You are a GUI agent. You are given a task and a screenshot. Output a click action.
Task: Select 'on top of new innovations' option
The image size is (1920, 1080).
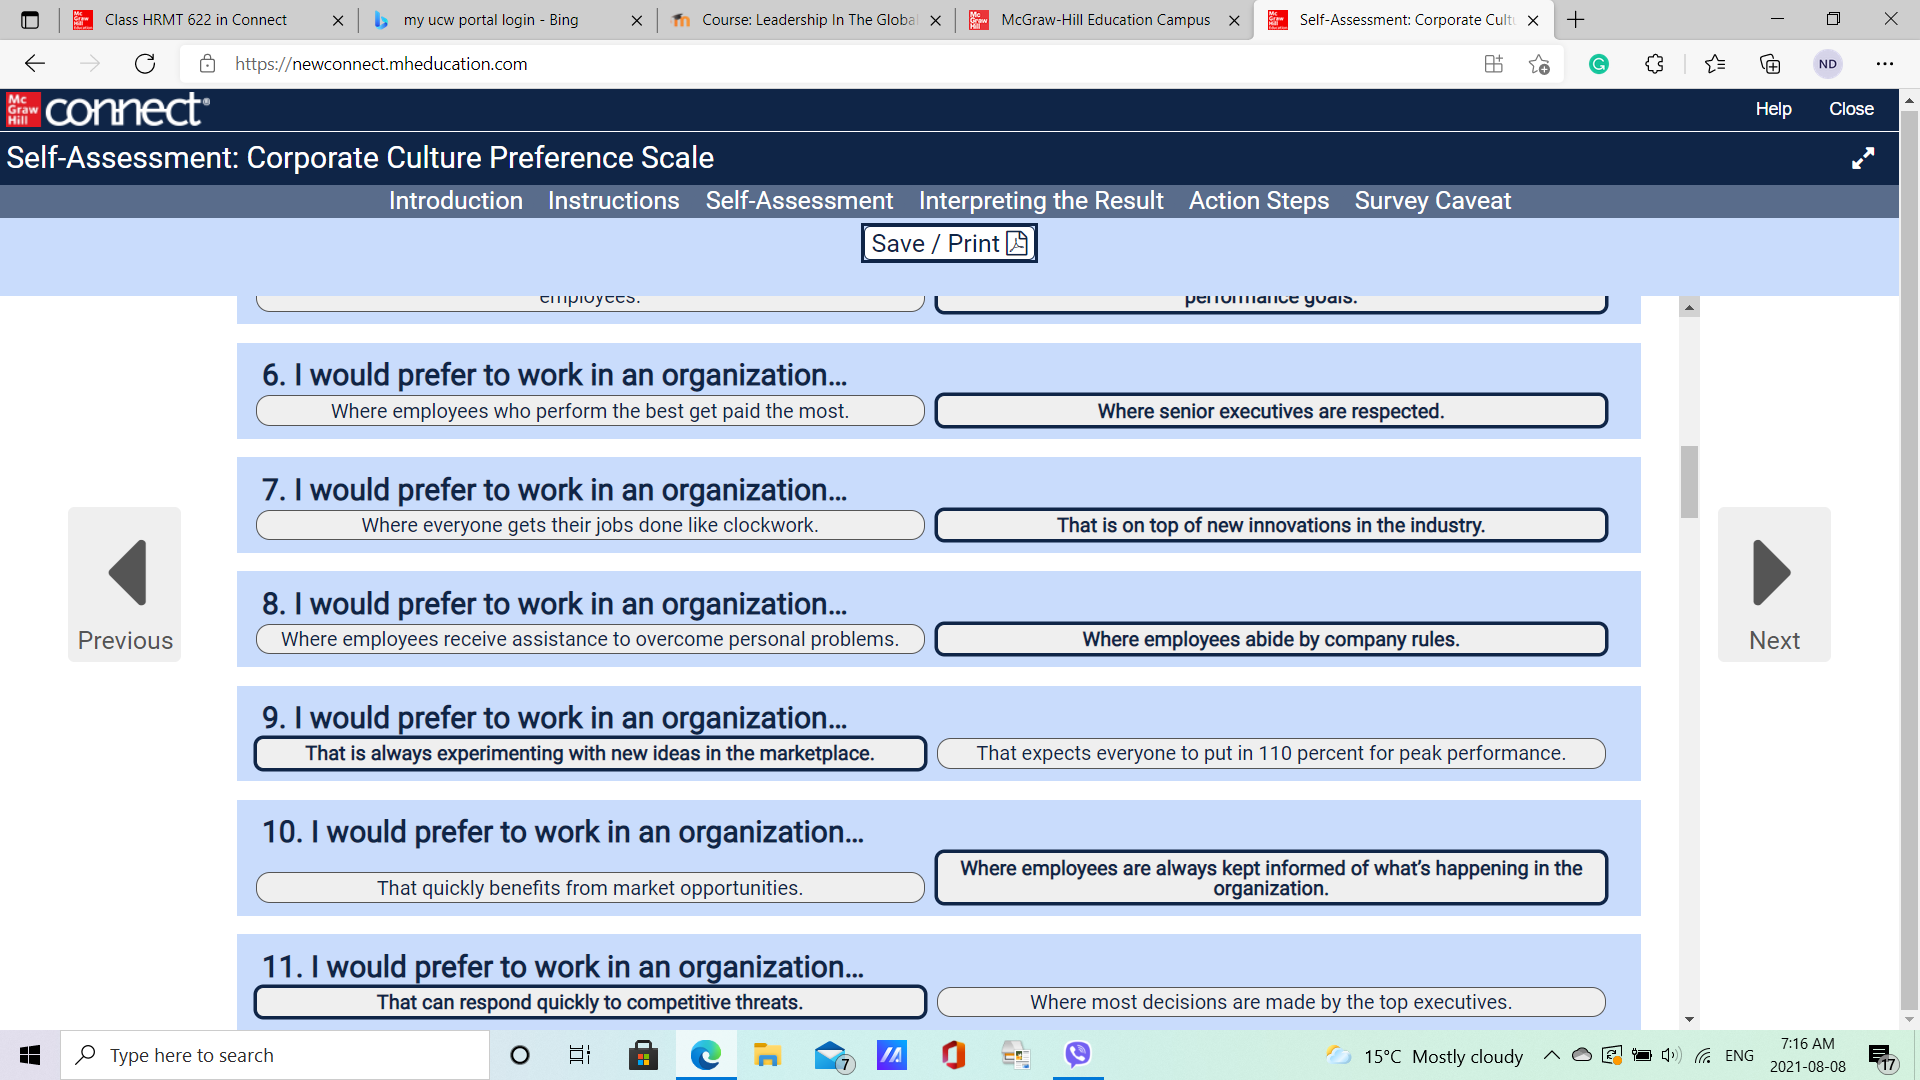tap(1271, 525)
